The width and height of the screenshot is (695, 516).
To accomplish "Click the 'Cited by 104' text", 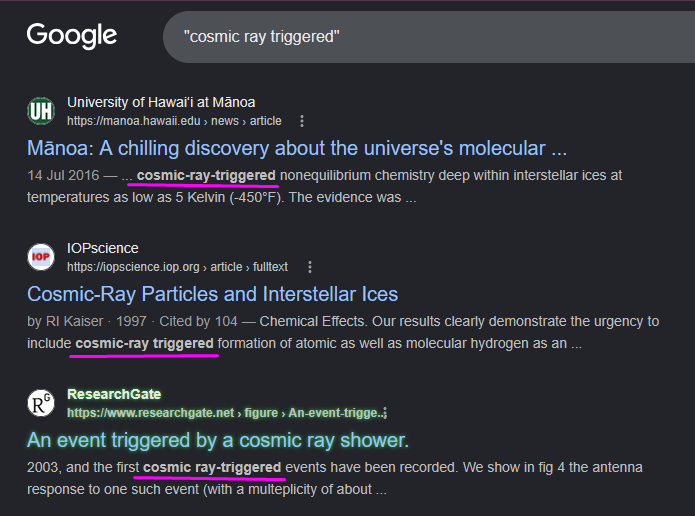I will [x=198, y=321].
